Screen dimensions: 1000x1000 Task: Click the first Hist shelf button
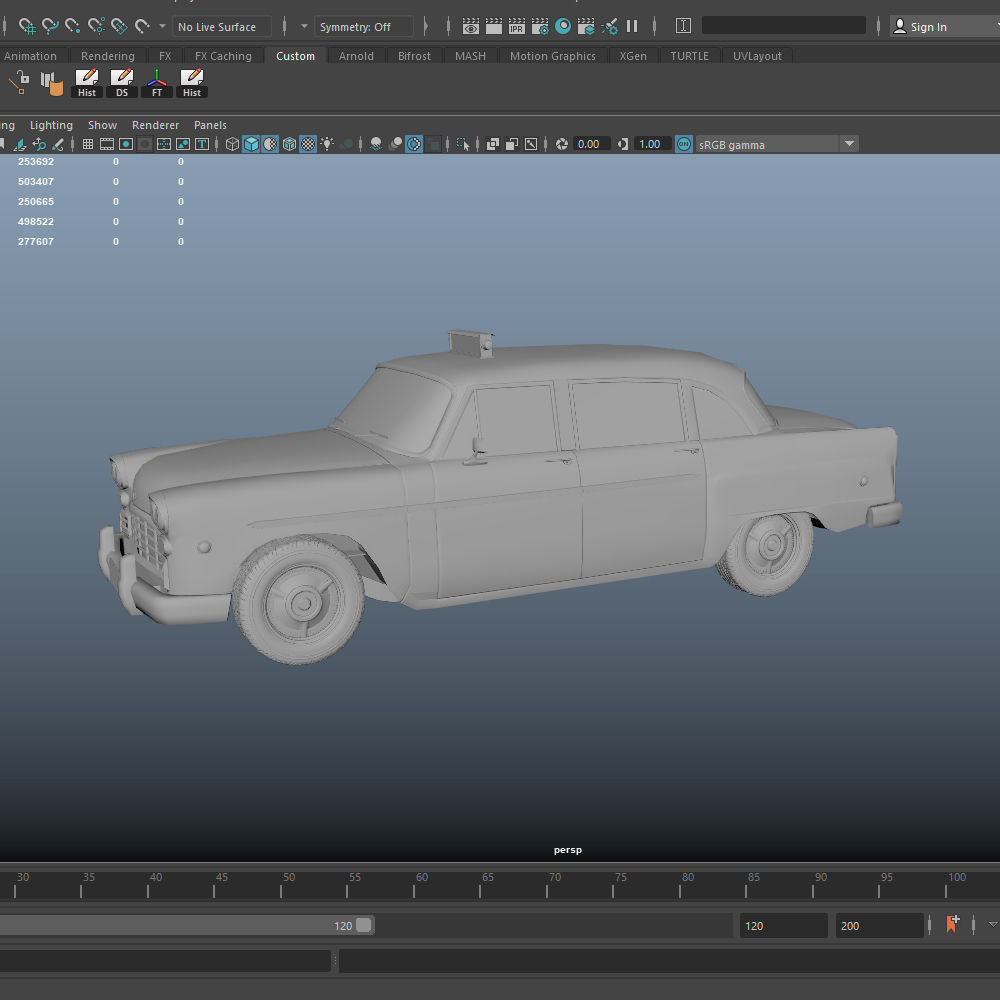click(x=87, y=83)
